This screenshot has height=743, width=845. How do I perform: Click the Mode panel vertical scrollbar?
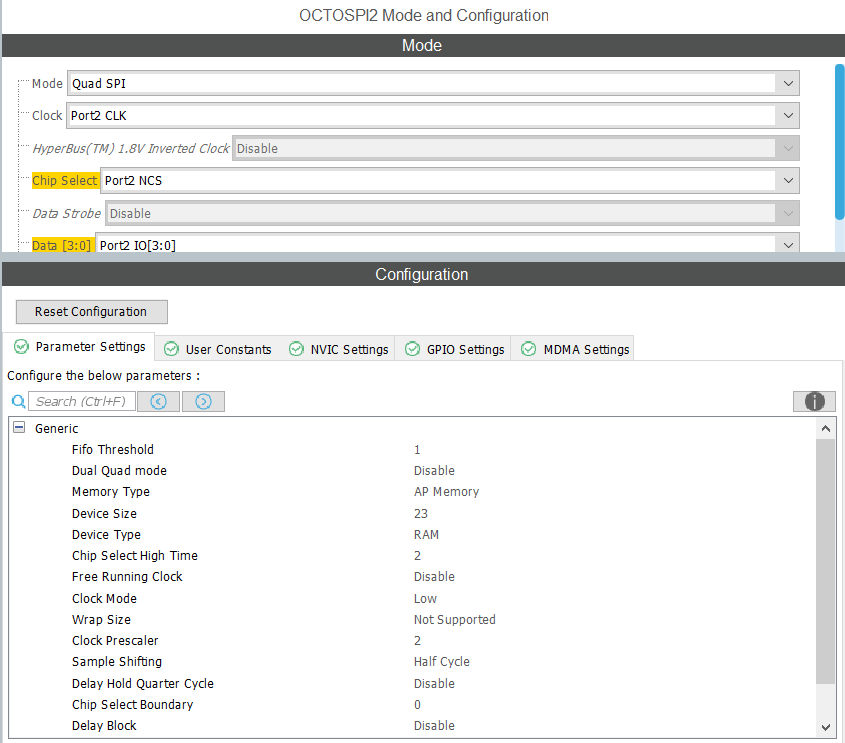[x=839, y=142]
